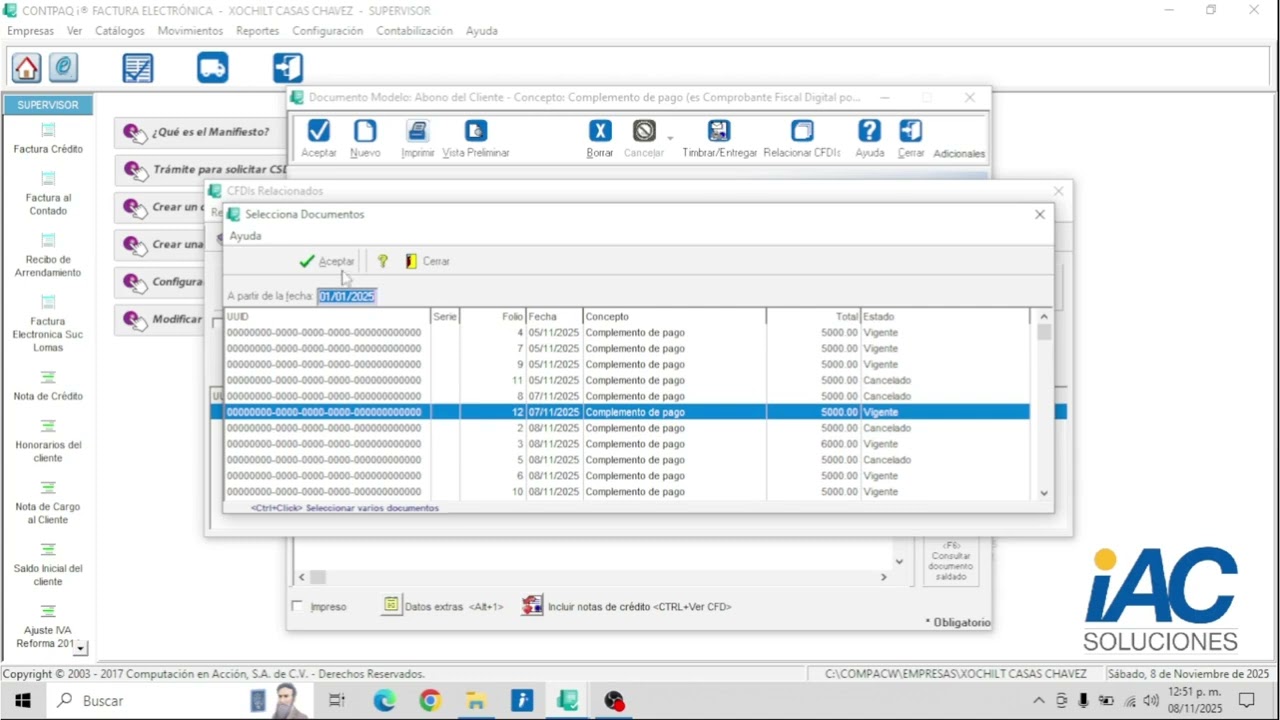Click ¿Qué es el Manifiesto? link
This screenshot has width=1280, height=720.
tap(210, 132)
